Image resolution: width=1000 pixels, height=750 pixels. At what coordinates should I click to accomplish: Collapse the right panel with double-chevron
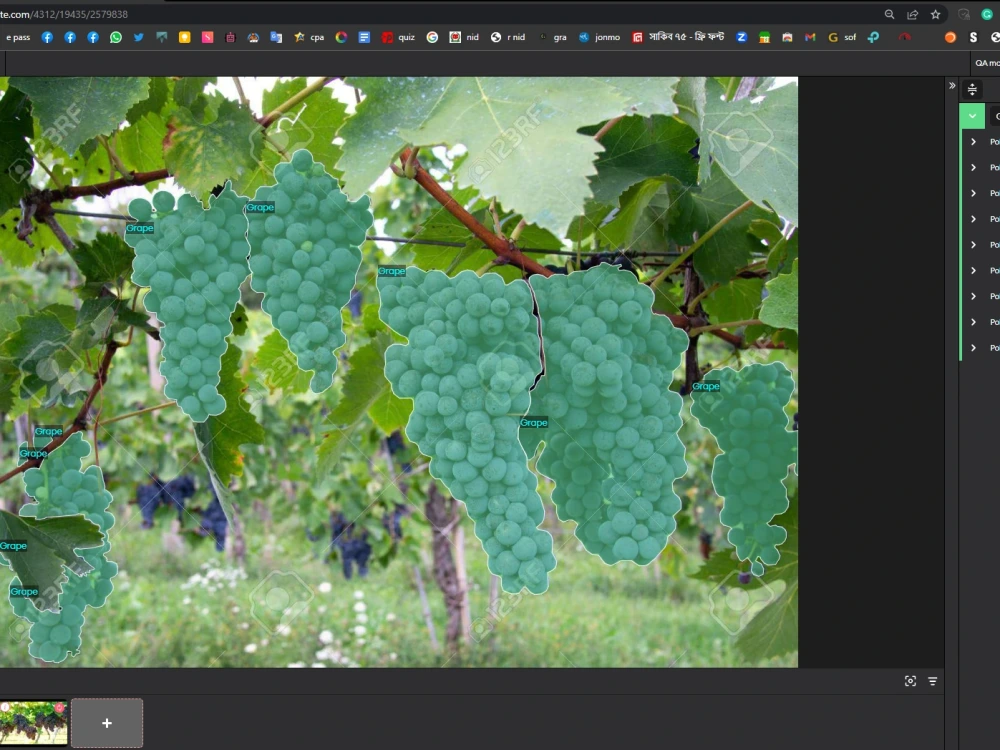[952, 85]
